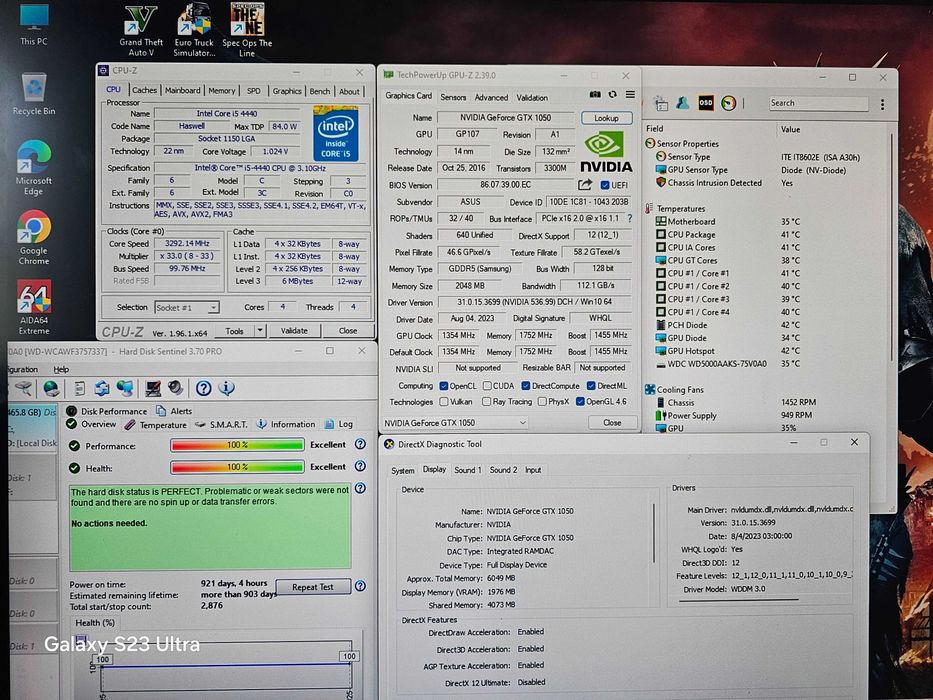Click the Performance 100% bar
The image size is (933, 700).
coord(237,445)
